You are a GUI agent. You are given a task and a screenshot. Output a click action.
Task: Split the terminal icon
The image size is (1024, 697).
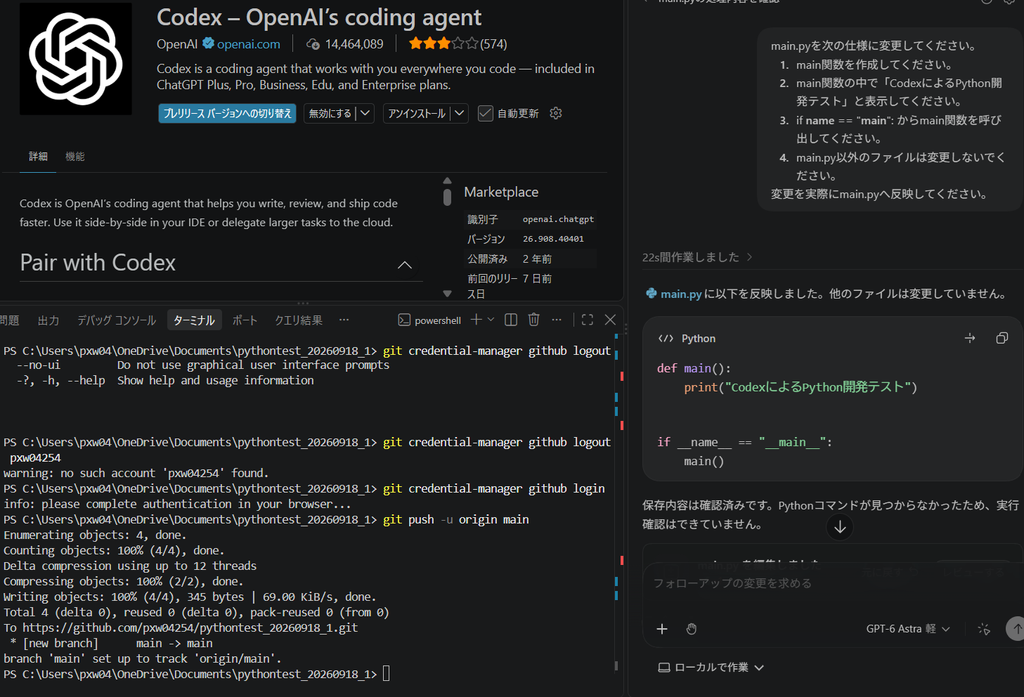click(x=511, y=319)
